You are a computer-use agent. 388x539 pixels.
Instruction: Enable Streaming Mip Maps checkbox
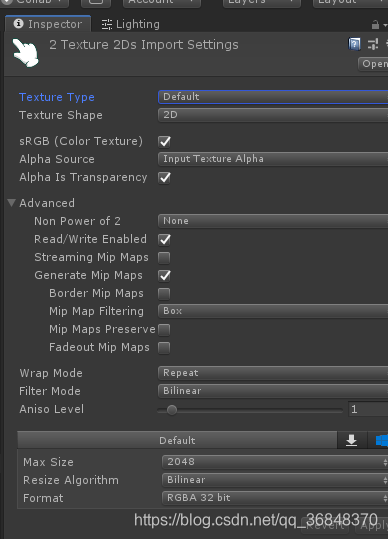(164, 257)
